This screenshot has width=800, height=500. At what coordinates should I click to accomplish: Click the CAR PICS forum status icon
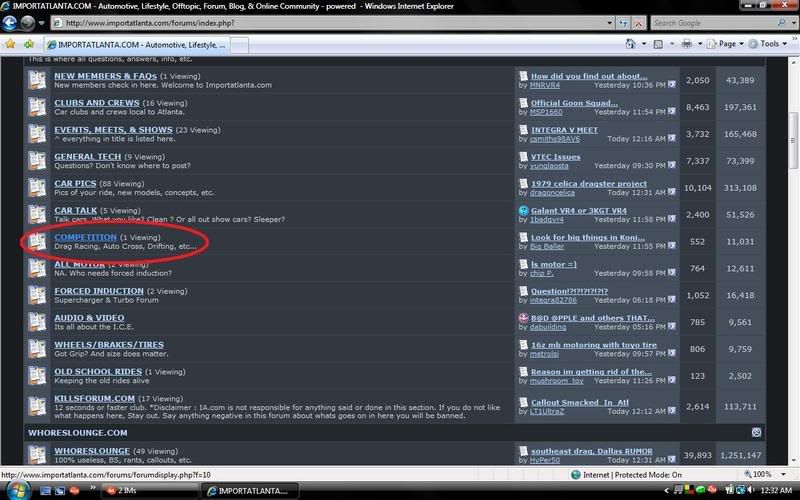(x=37, y=188)
